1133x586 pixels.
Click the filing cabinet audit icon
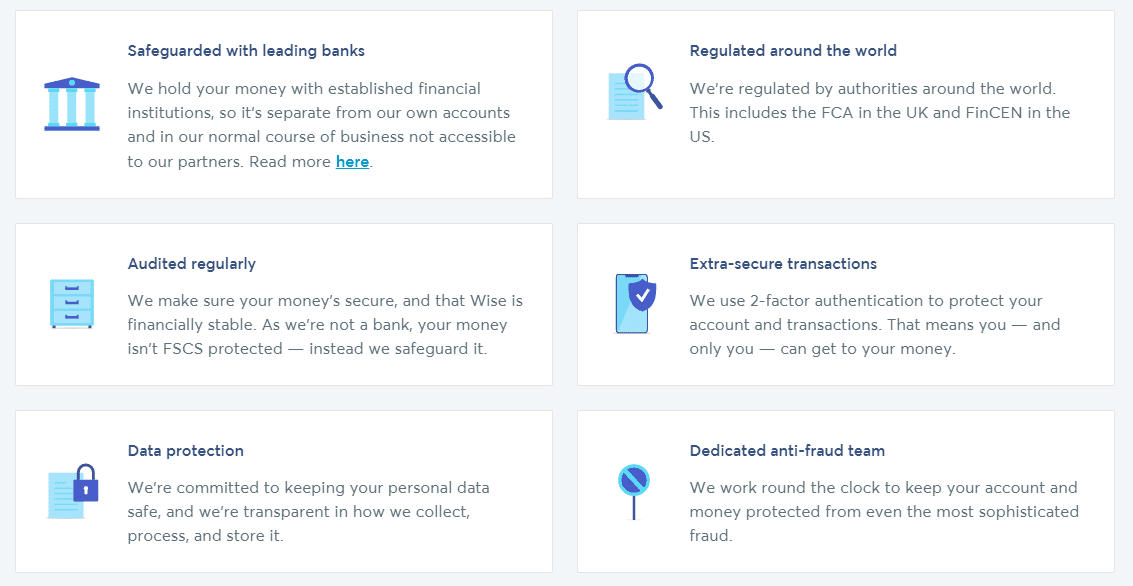[x=72, y=303]
